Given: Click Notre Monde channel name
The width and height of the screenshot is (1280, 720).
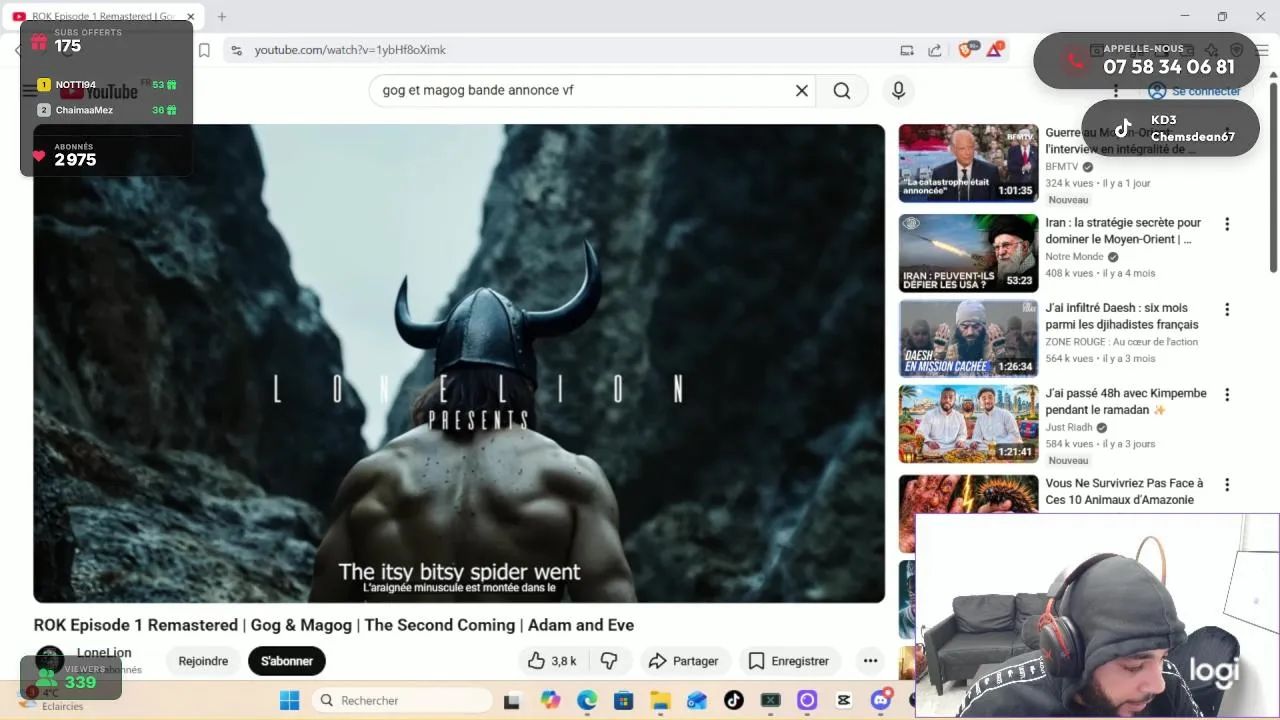Looking at the screenshot, I should [x=1074, y=257].
